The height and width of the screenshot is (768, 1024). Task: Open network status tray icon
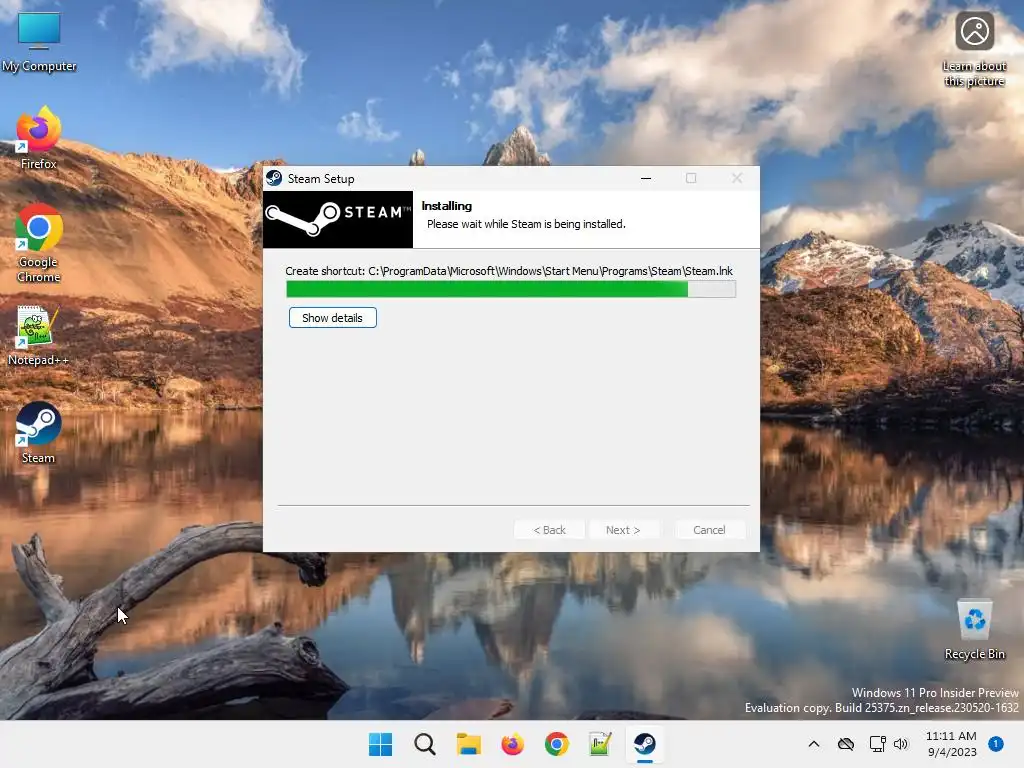pos(877,744)
